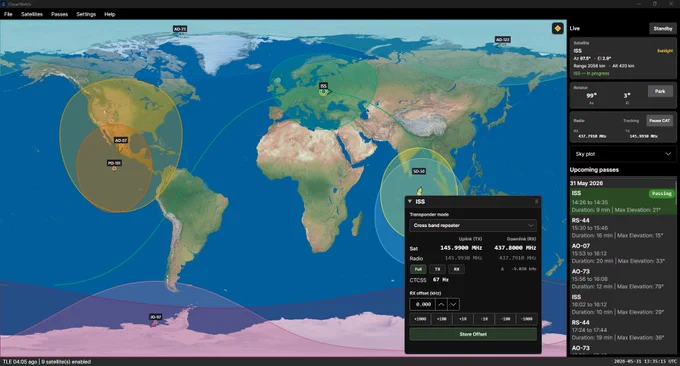Open the Passes menu
This screenshot has width=680, height=366.
(x=59, y=14)
